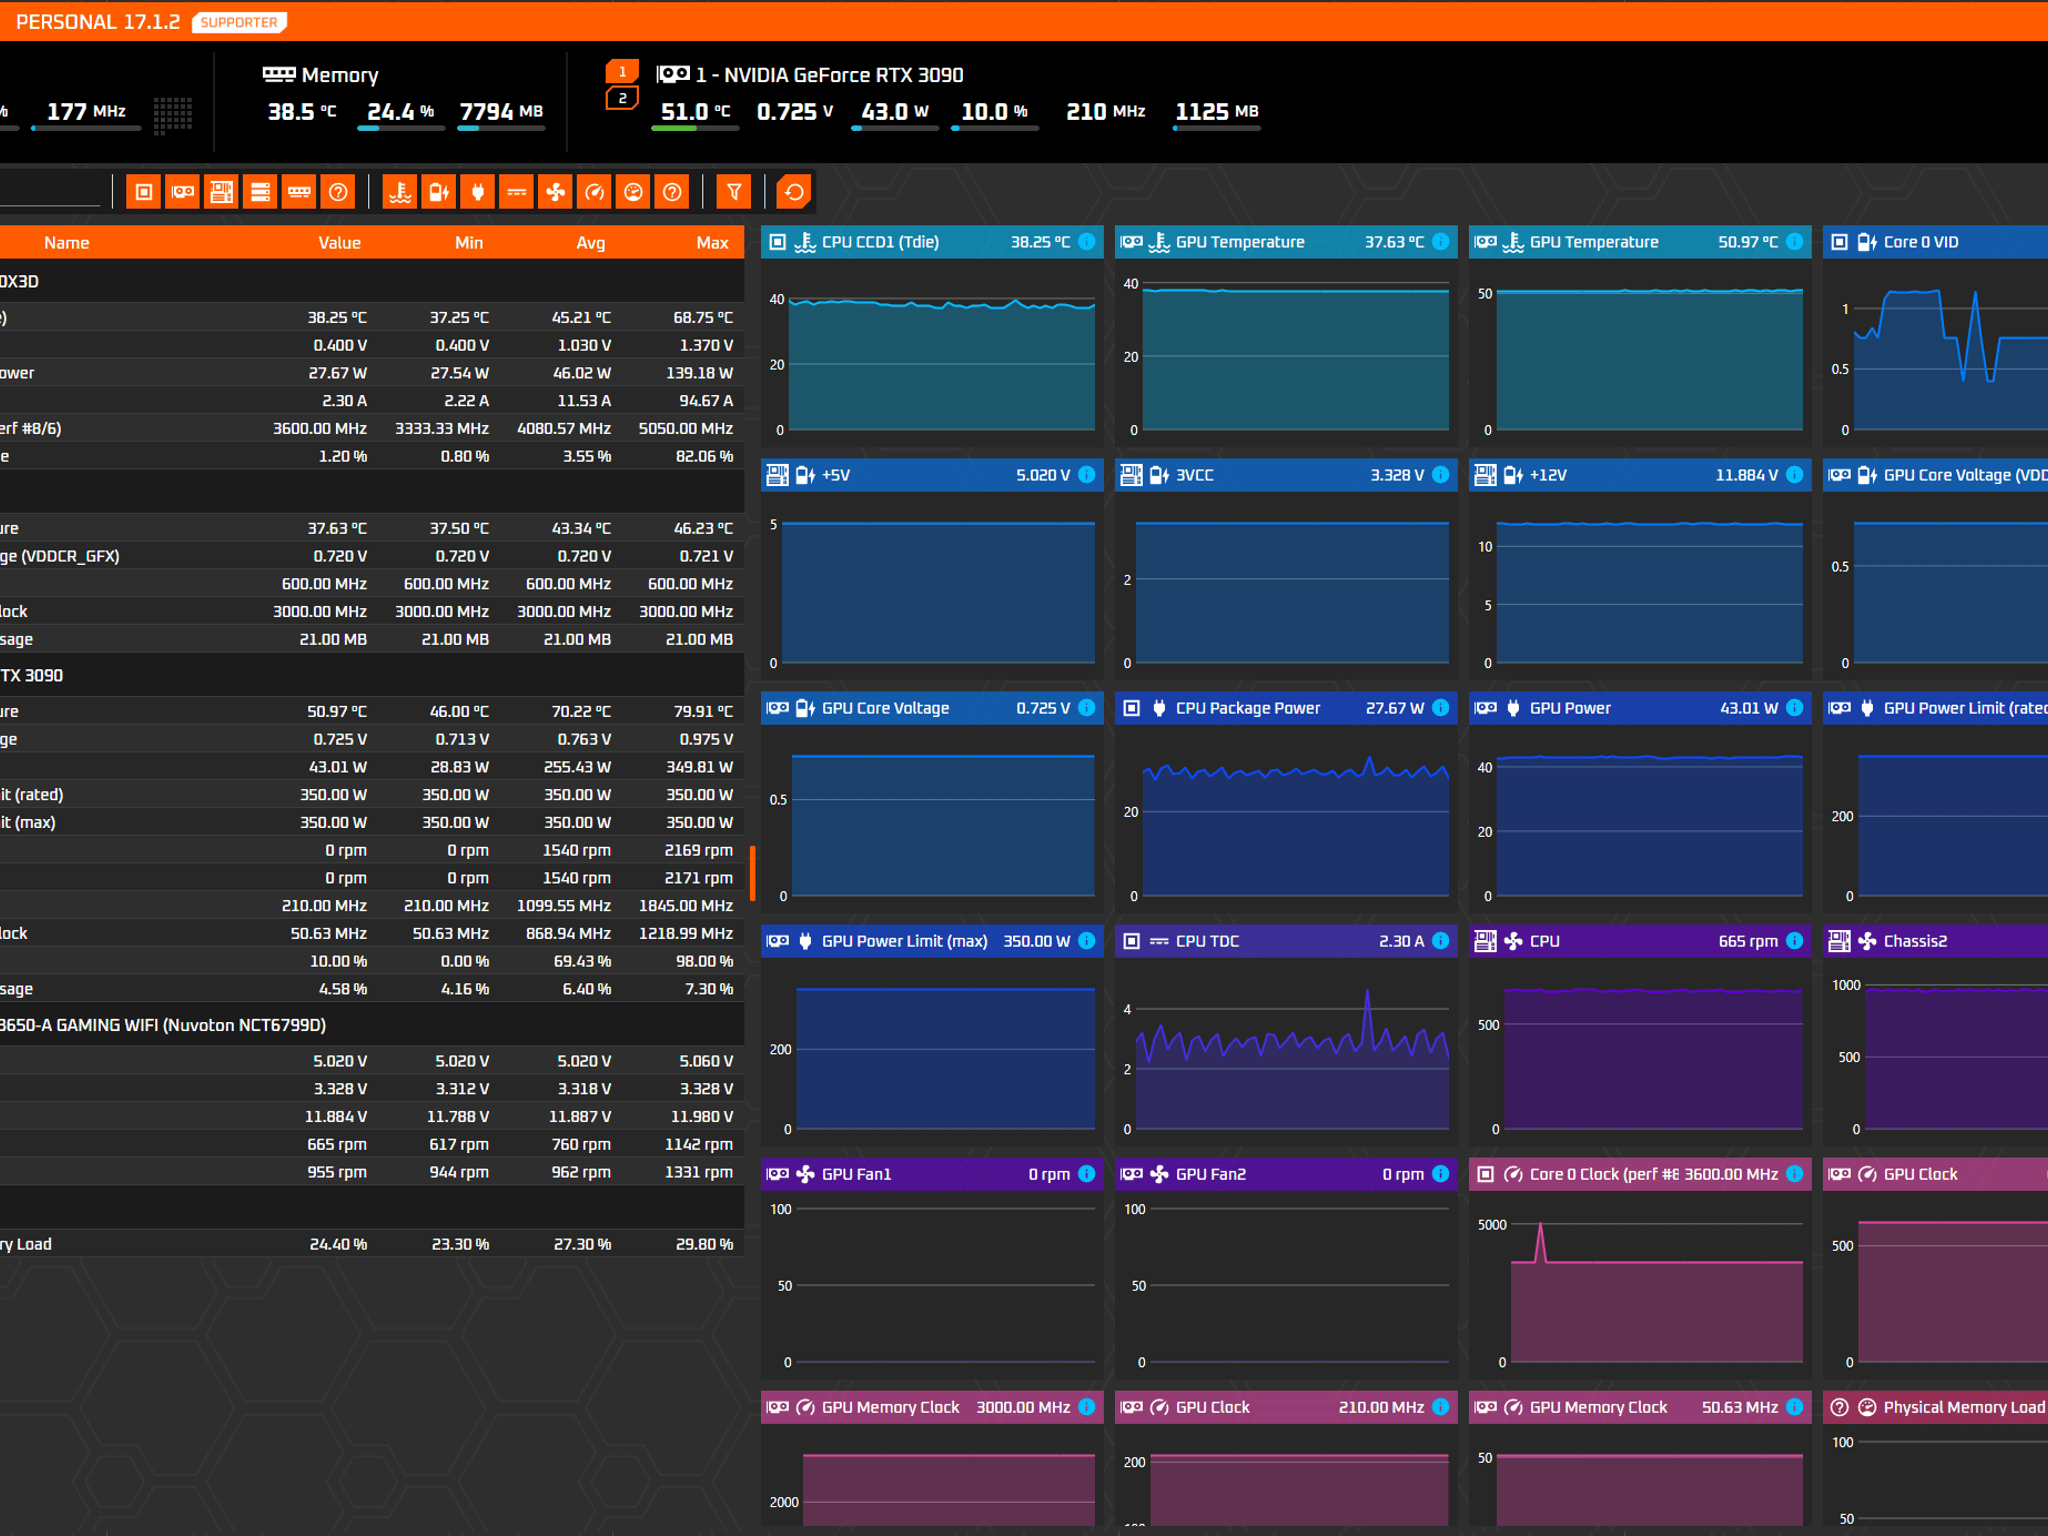Select the max fan speed 2169 rpm cell
The image size is (2048, 1536).
click(x=698, y=850)
